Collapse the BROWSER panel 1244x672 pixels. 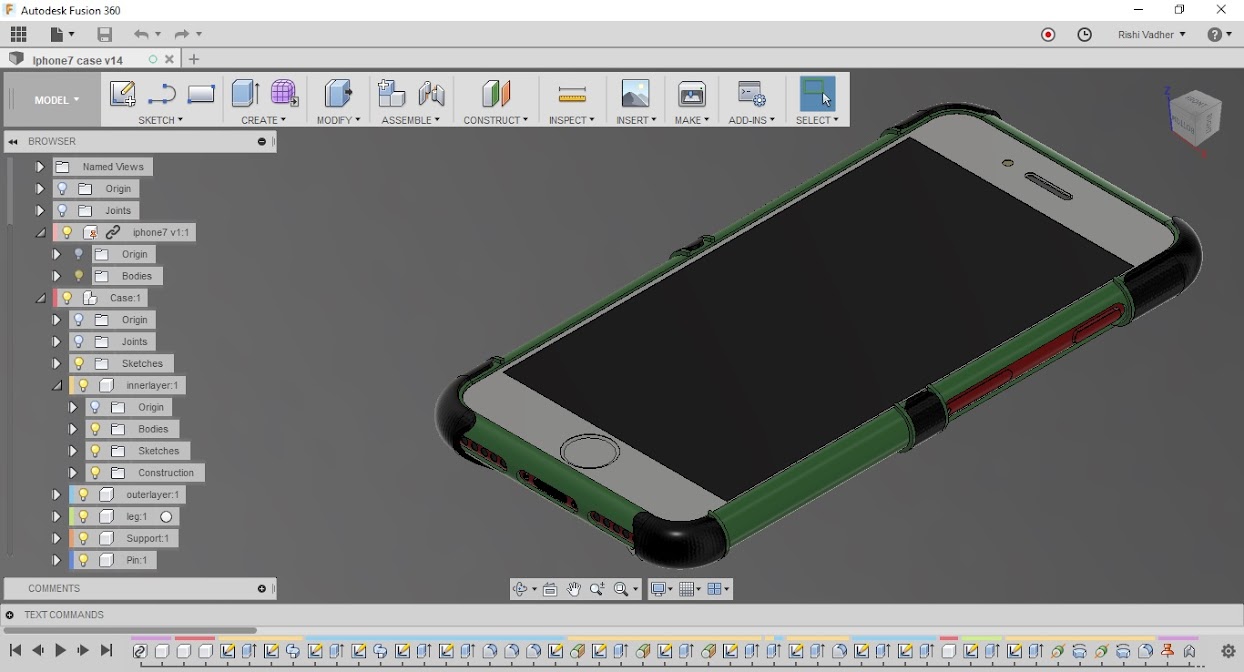[x=13, y=142]
